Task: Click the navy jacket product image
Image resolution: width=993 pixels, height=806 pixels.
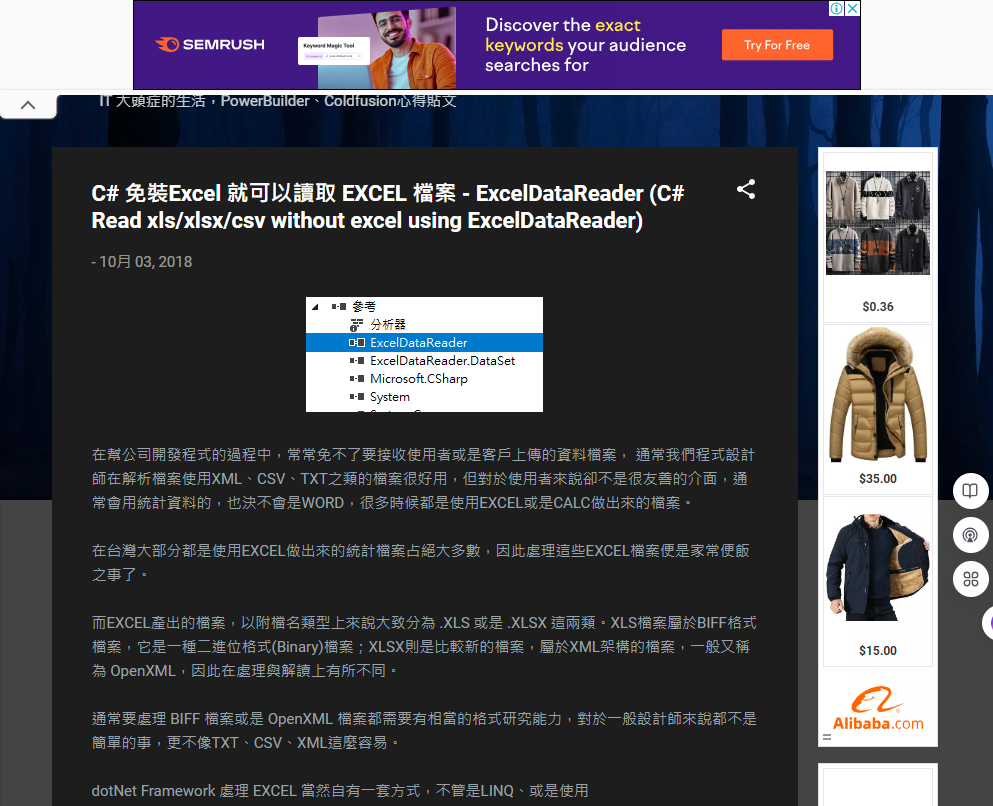Action: pos(878,567)
